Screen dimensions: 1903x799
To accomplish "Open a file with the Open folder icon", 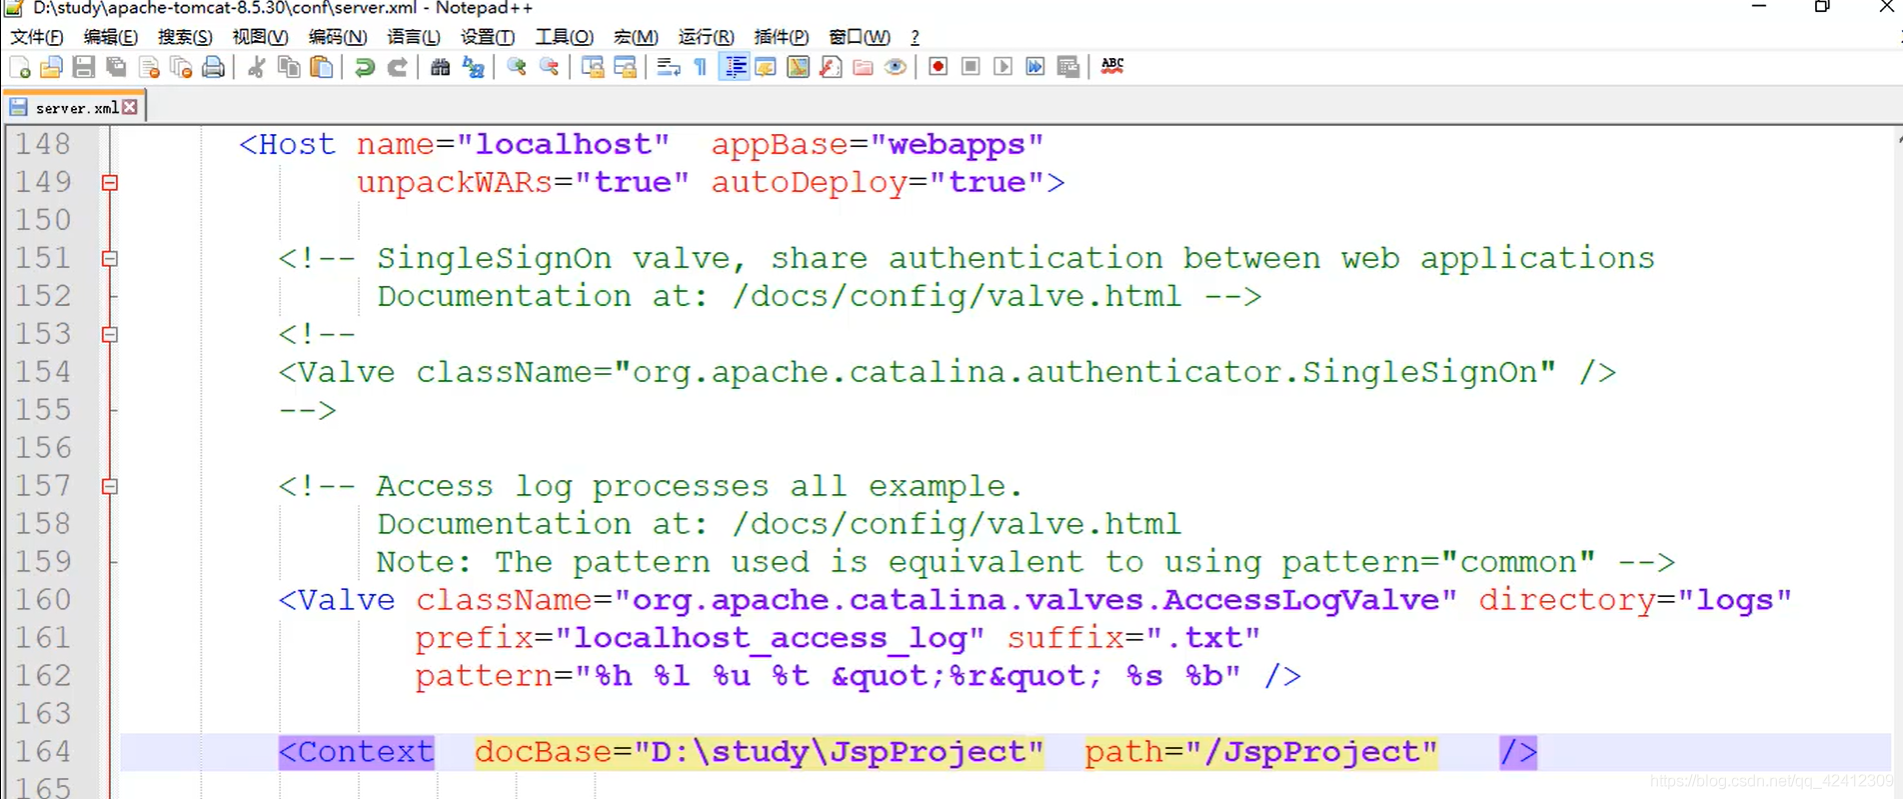I will pos(51,67).
